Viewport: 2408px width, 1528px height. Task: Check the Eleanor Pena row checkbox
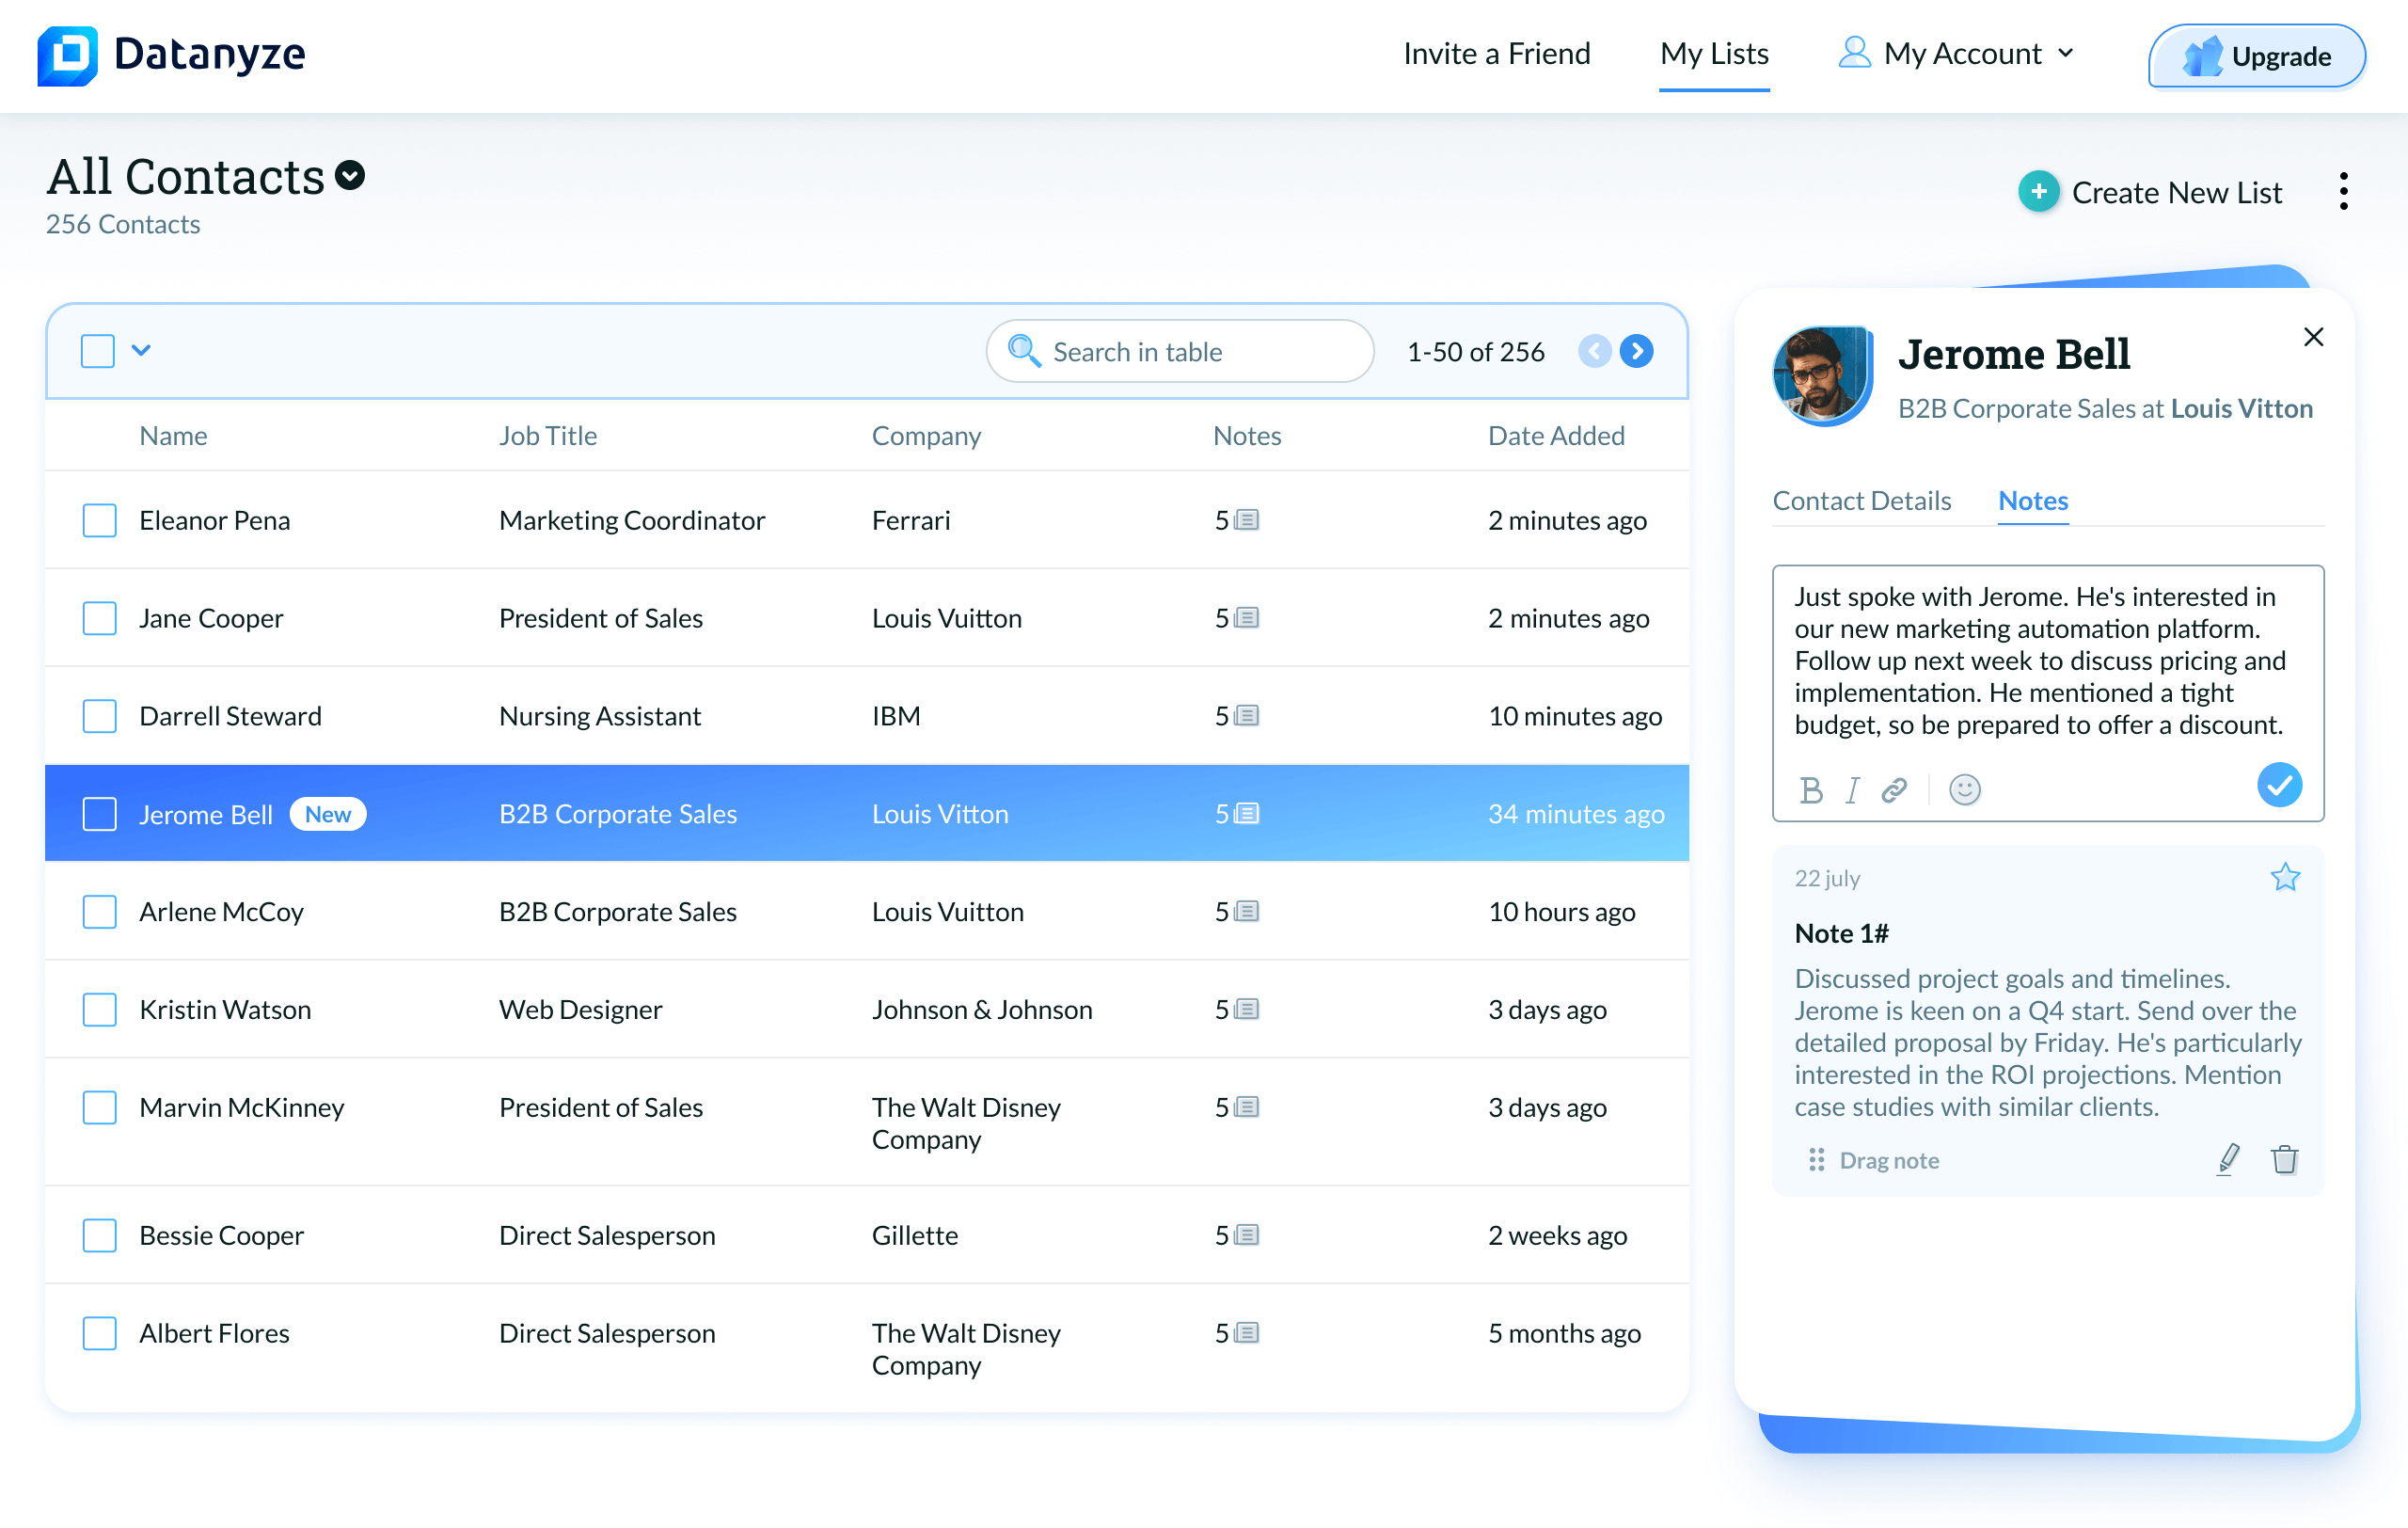pos(99,520)
